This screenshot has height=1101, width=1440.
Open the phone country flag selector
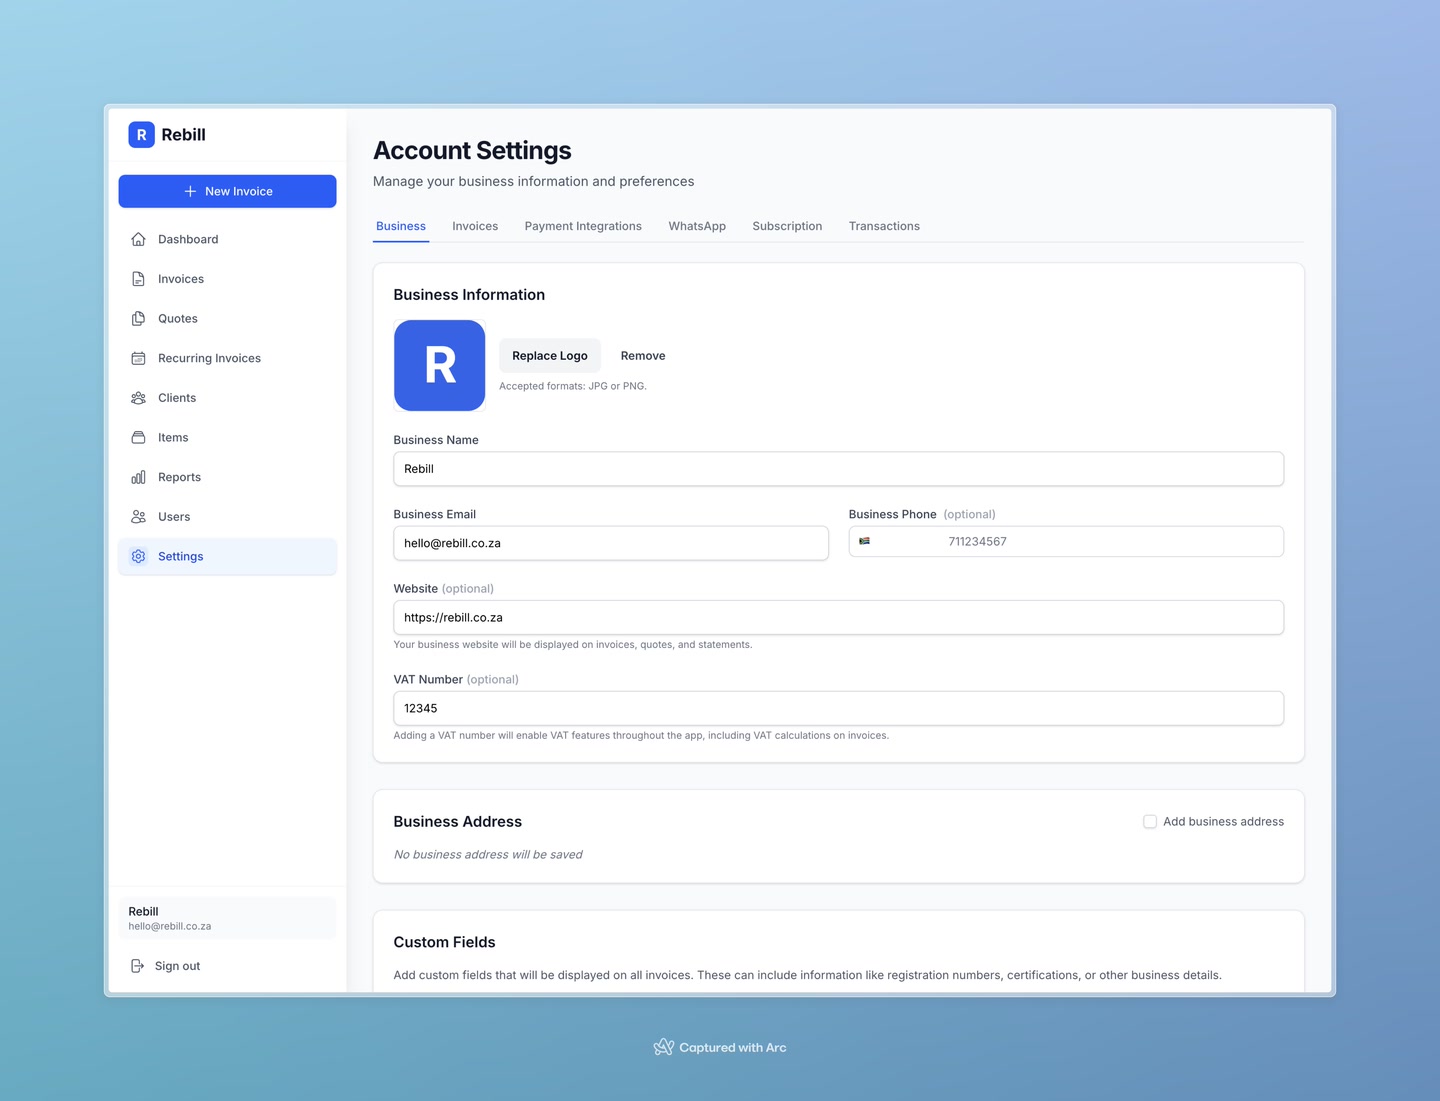click(x=866, y=541)
